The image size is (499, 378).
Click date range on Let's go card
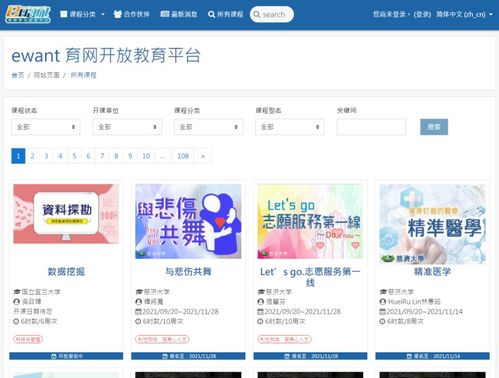302,311
